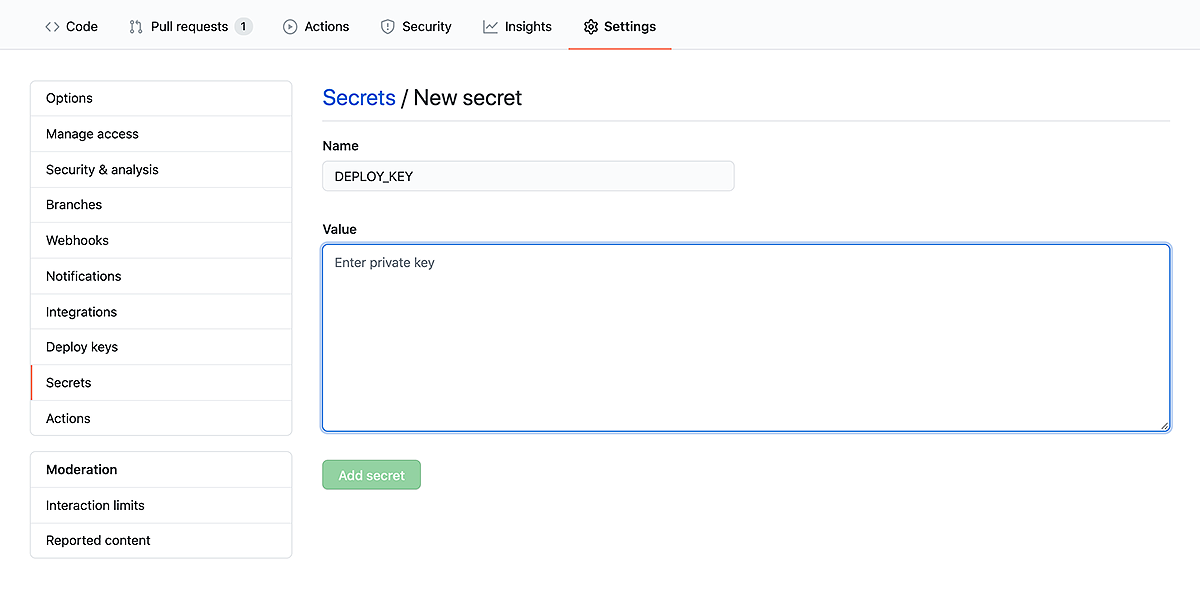
Task: Focus the DEPLOY_KEY name field
Action: pos(528,176)
